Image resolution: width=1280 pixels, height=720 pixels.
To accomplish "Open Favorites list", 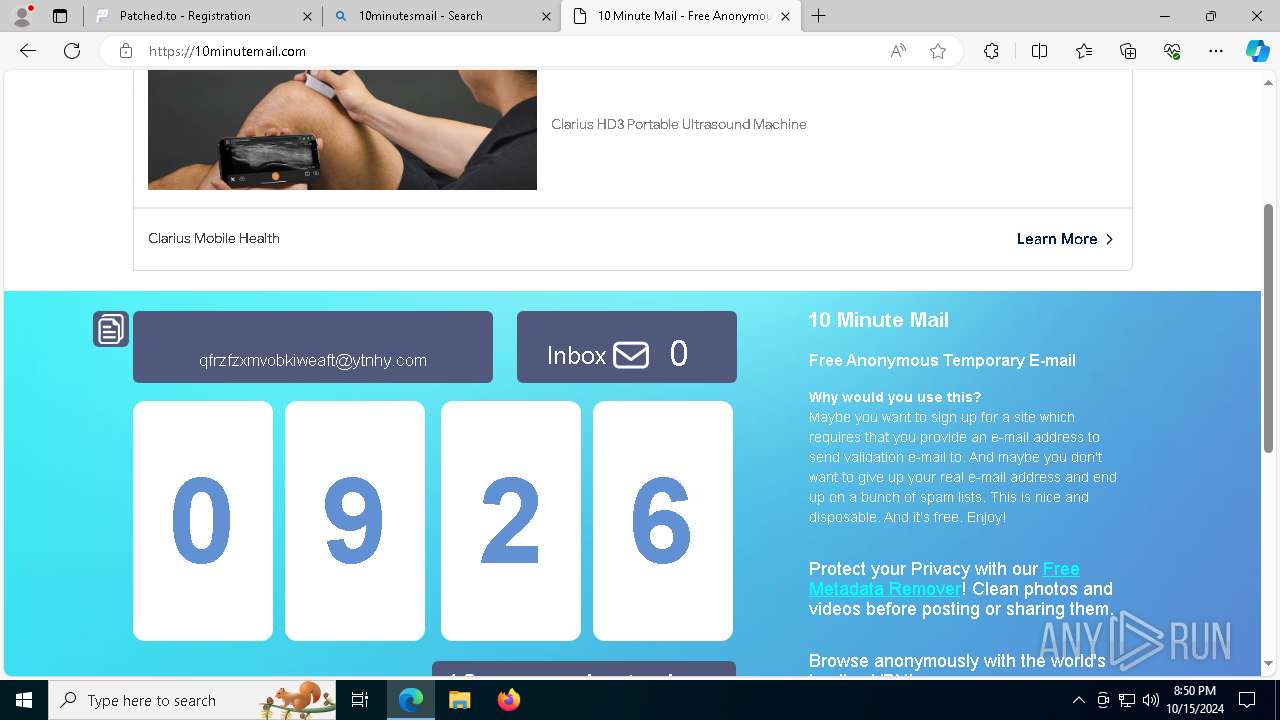I will coord(1084,51).
